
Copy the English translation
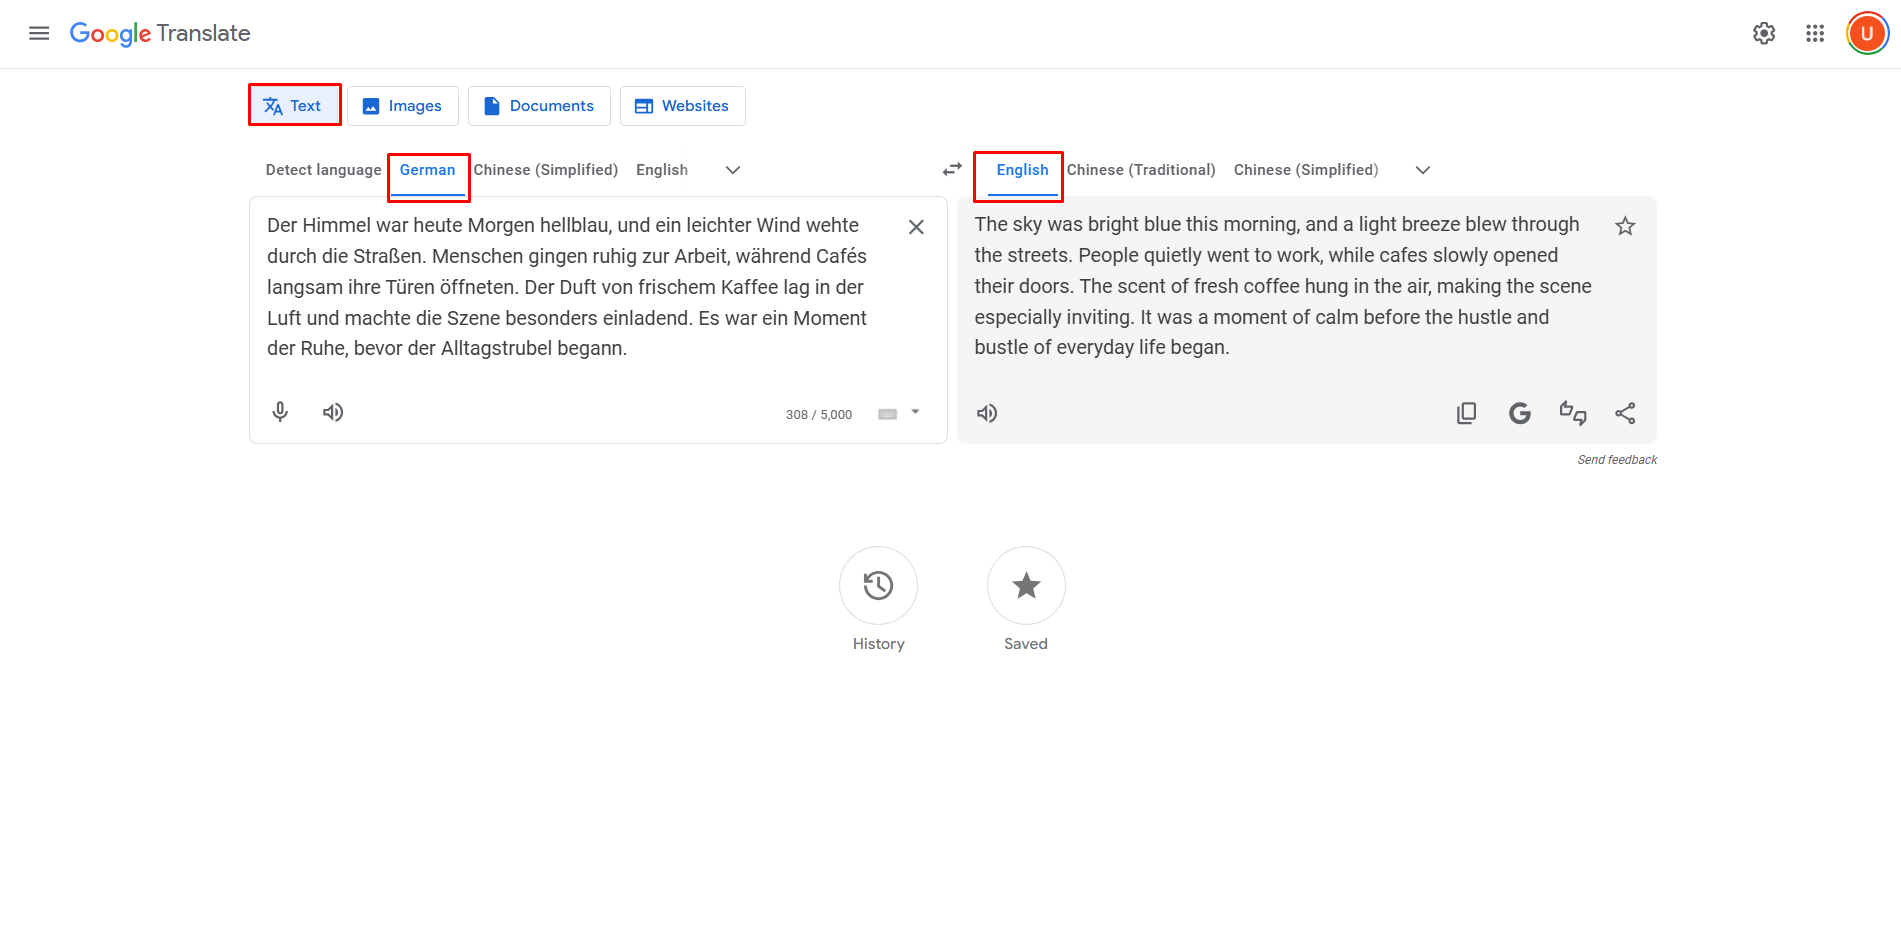[x=1466, y=412]
